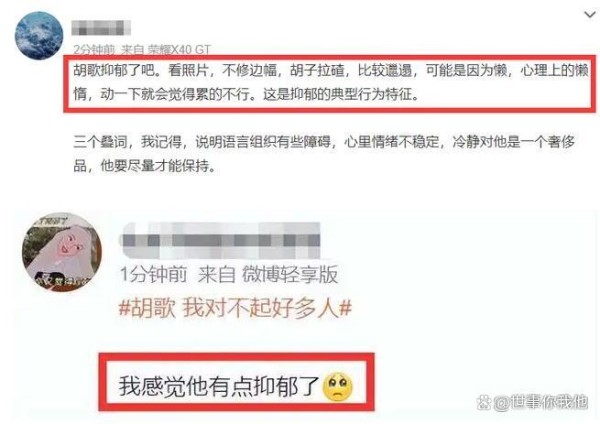Click the paragraph starting 三个叠词
Viewport: 600px width, 424px height.
[324, 153]
